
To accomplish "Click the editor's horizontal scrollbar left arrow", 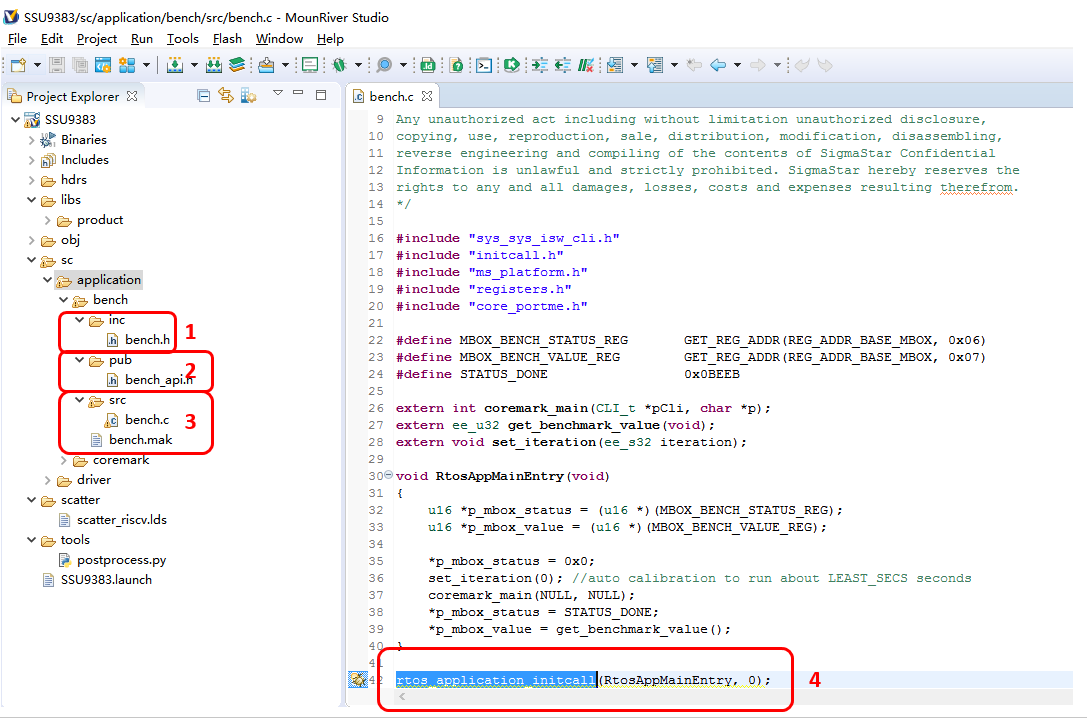I will point(403,697).
